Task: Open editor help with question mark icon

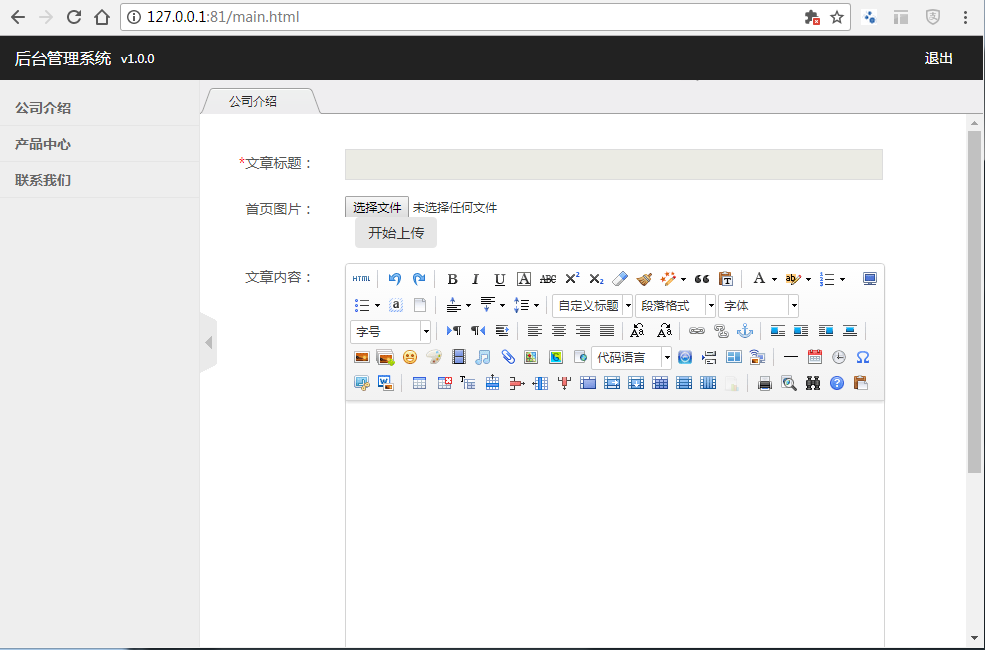Action: tap(837, 383)
